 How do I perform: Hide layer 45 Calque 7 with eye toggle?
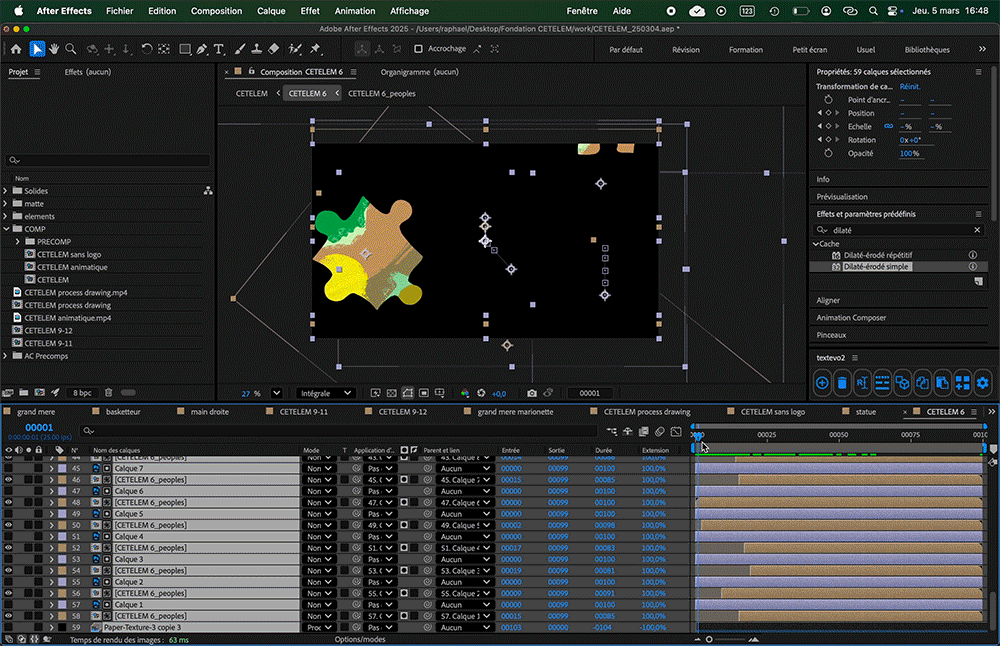point(8,468)
